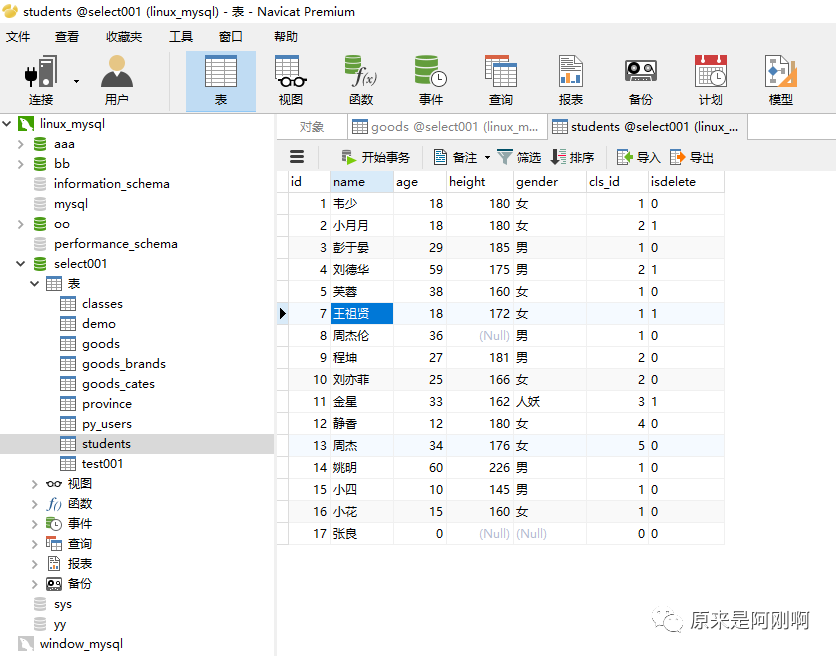This screenshot has height=656, width=836.
Task: Expand the 查询 queries folder in tree
Action: click(35, 544)
